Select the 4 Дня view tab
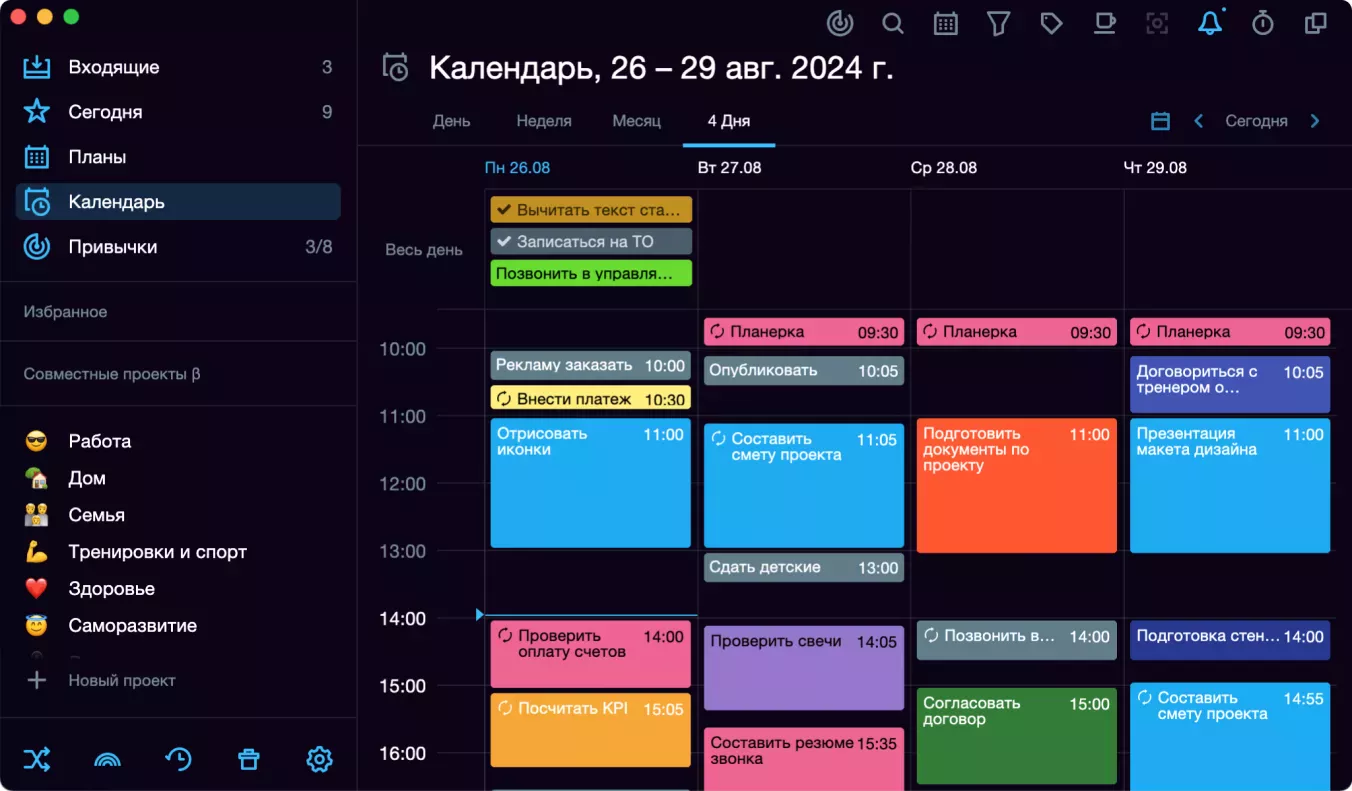Image resolution: width=1352 pixels, height=791 pixels. tap(729, 120)
